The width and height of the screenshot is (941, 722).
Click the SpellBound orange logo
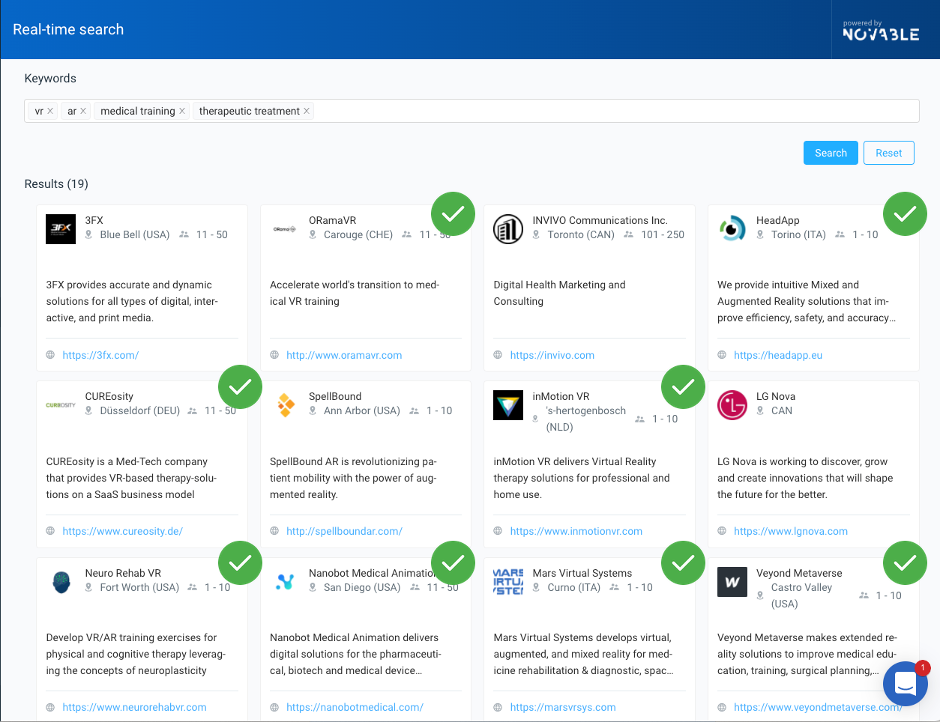pos(286,405)
